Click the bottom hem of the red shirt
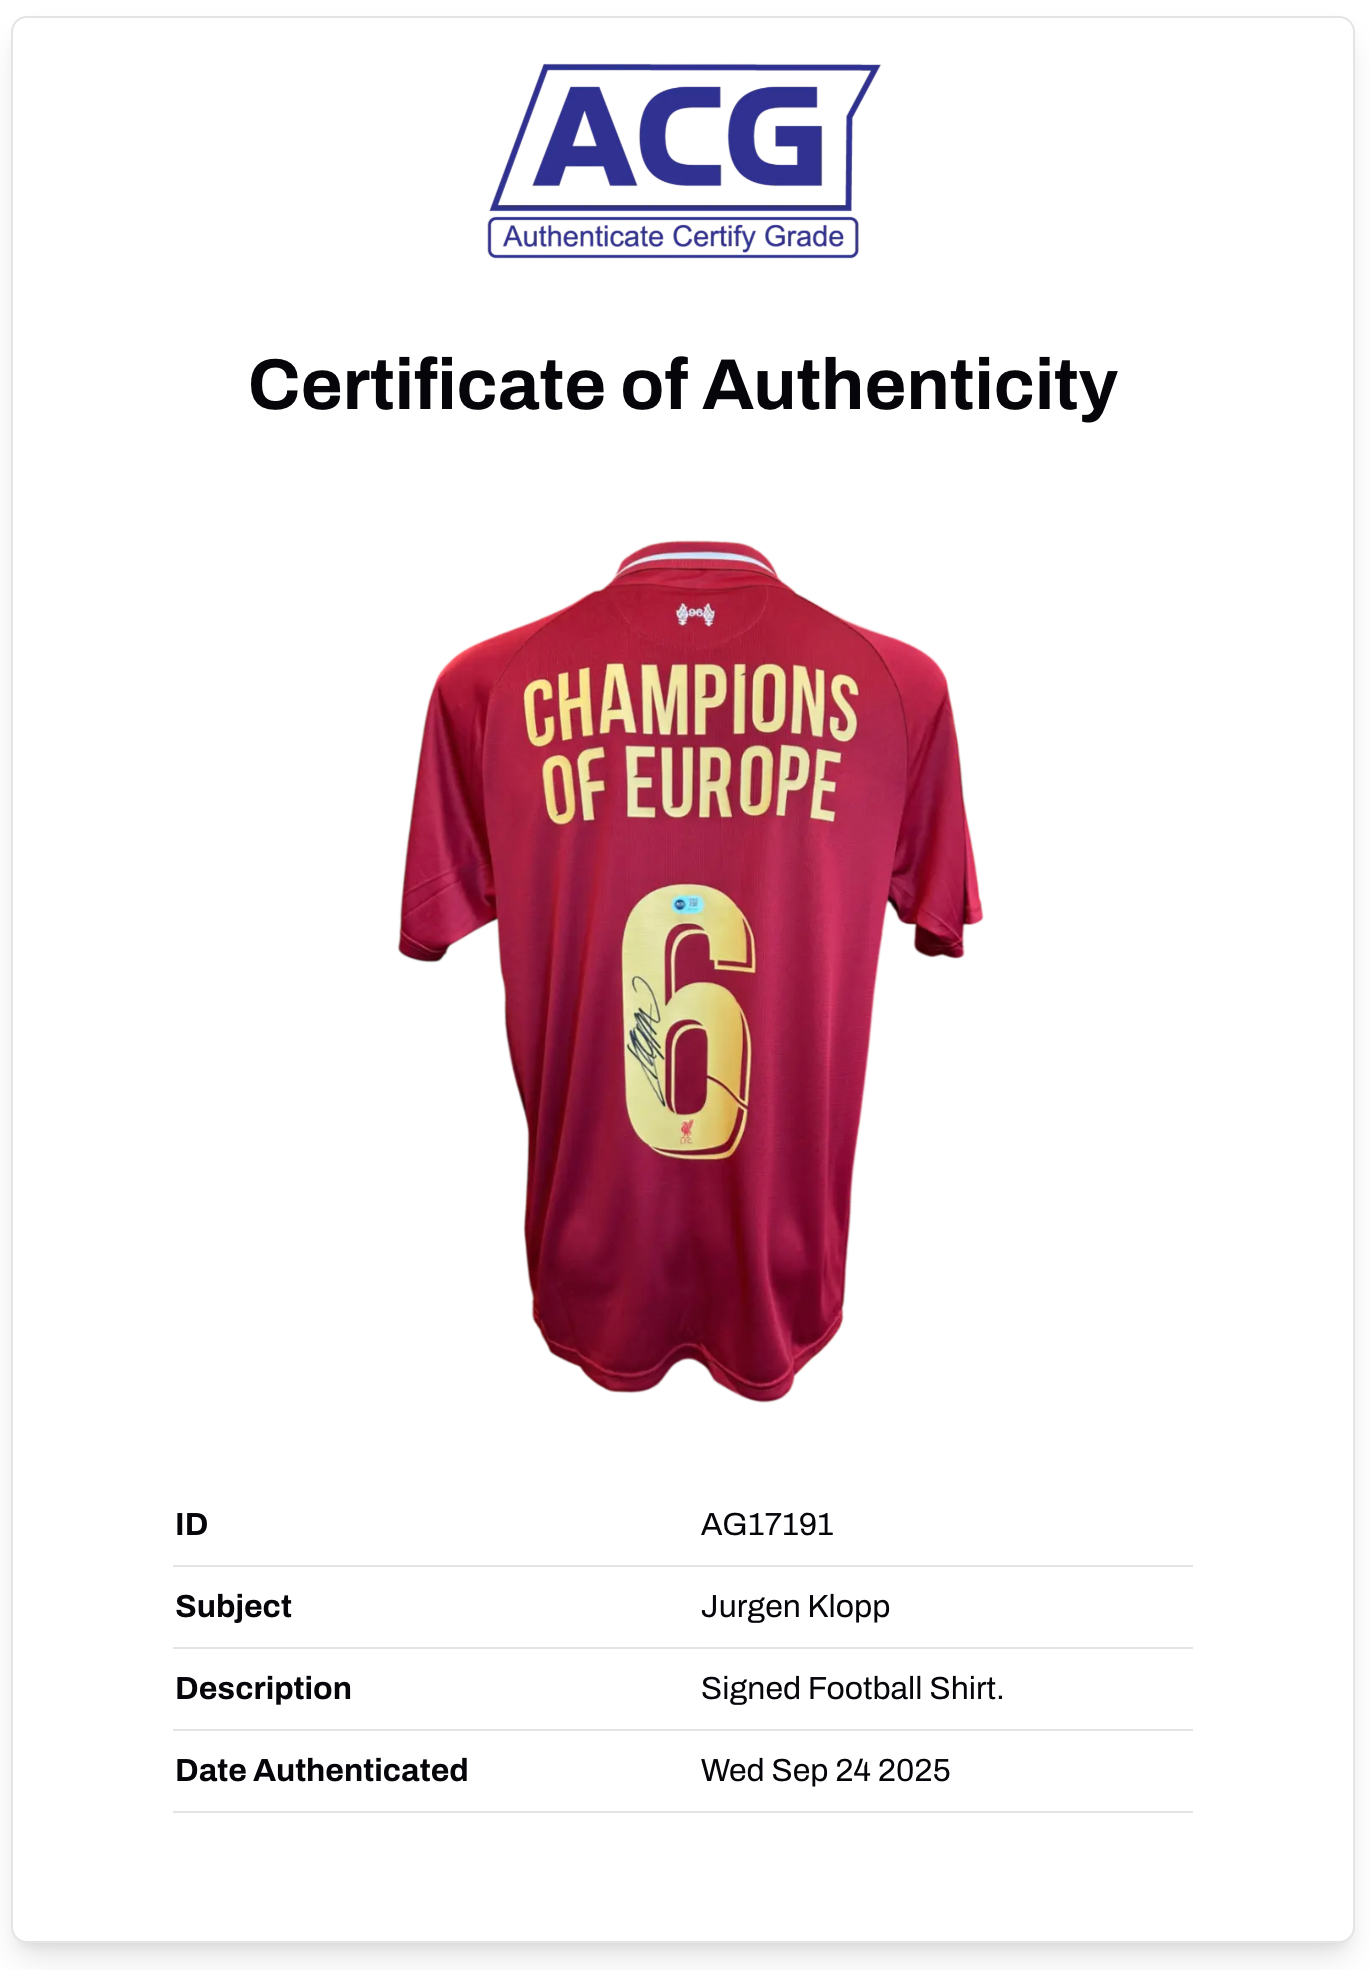 pos(690,1375)
